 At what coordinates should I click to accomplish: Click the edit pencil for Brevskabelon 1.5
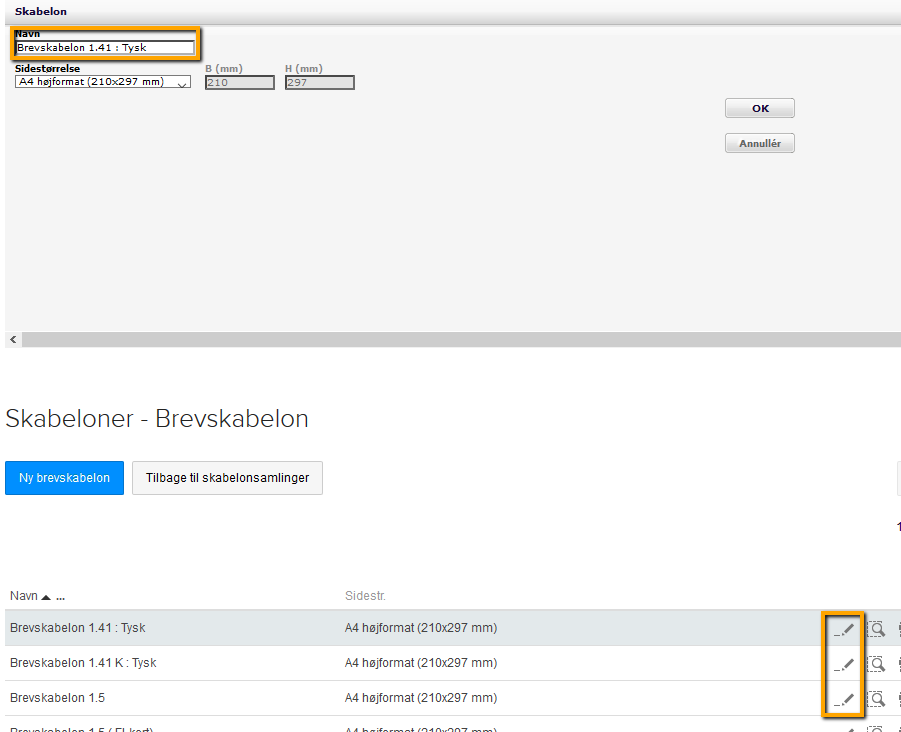click(846, 699)
